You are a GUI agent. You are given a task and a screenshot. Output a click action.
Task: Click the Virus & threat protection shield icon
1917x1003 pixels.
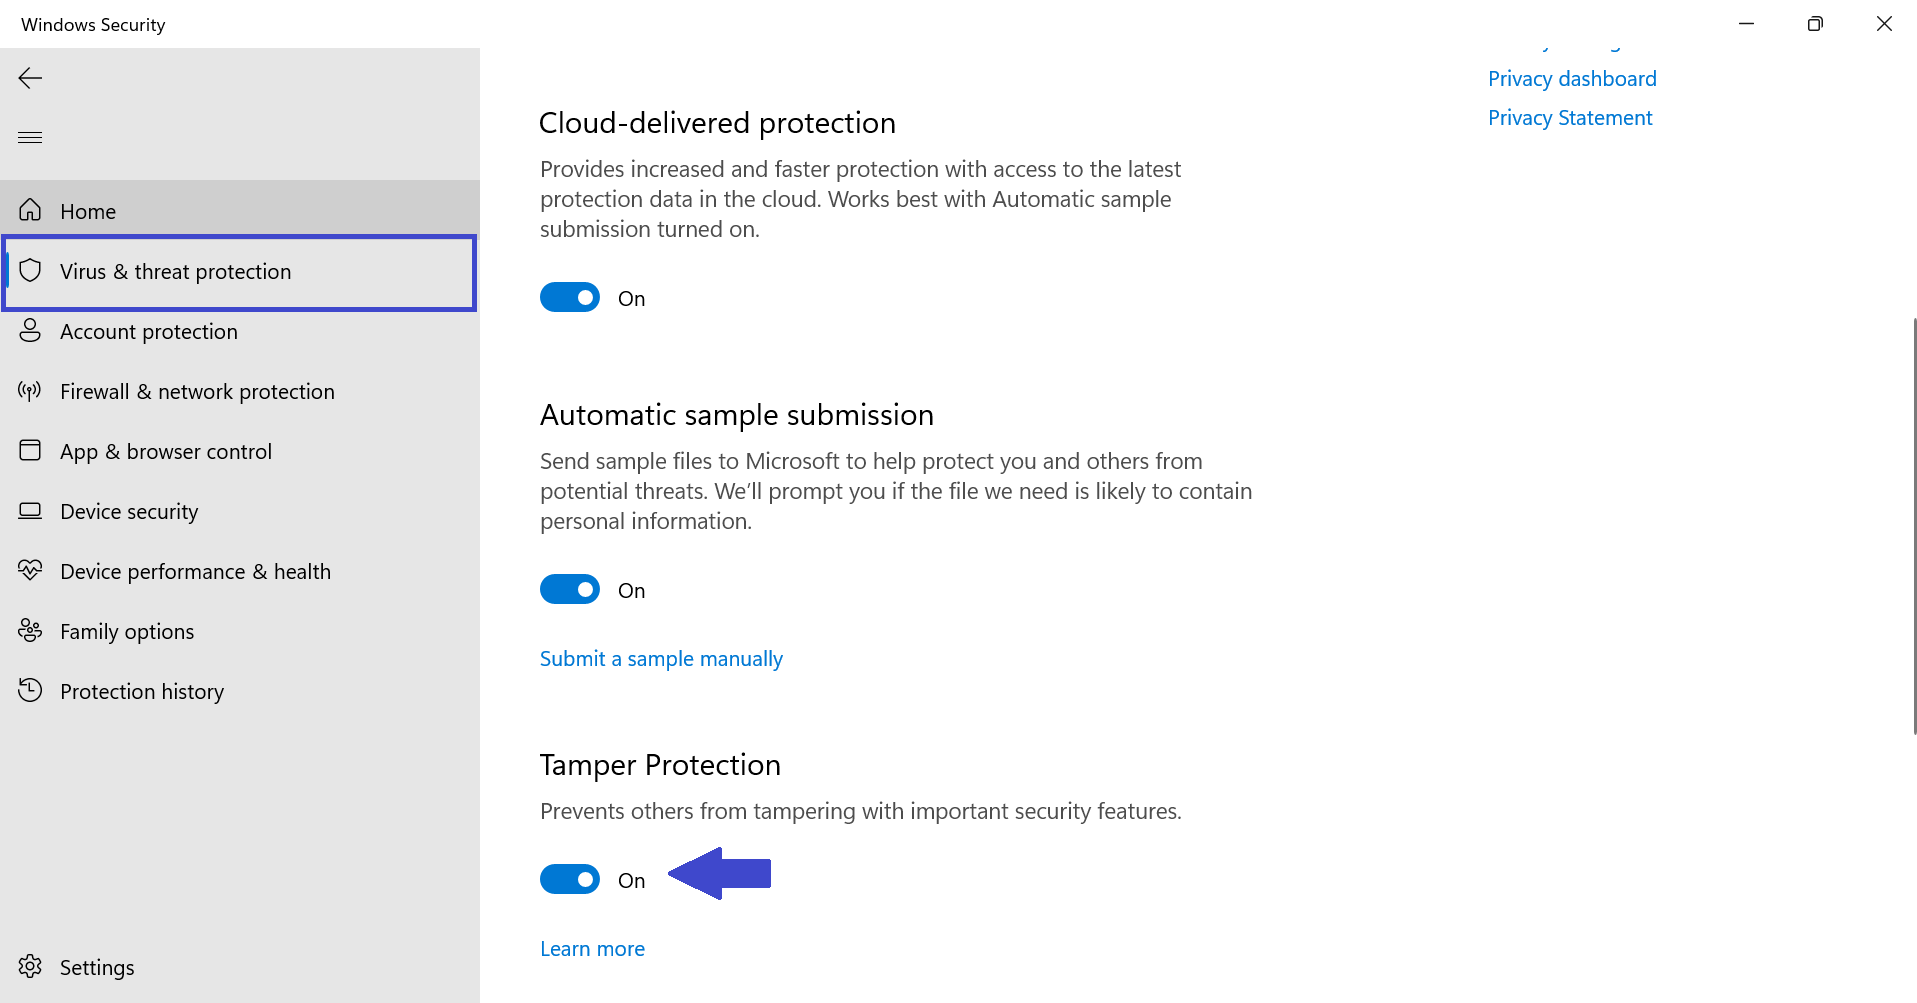[30, 270]
